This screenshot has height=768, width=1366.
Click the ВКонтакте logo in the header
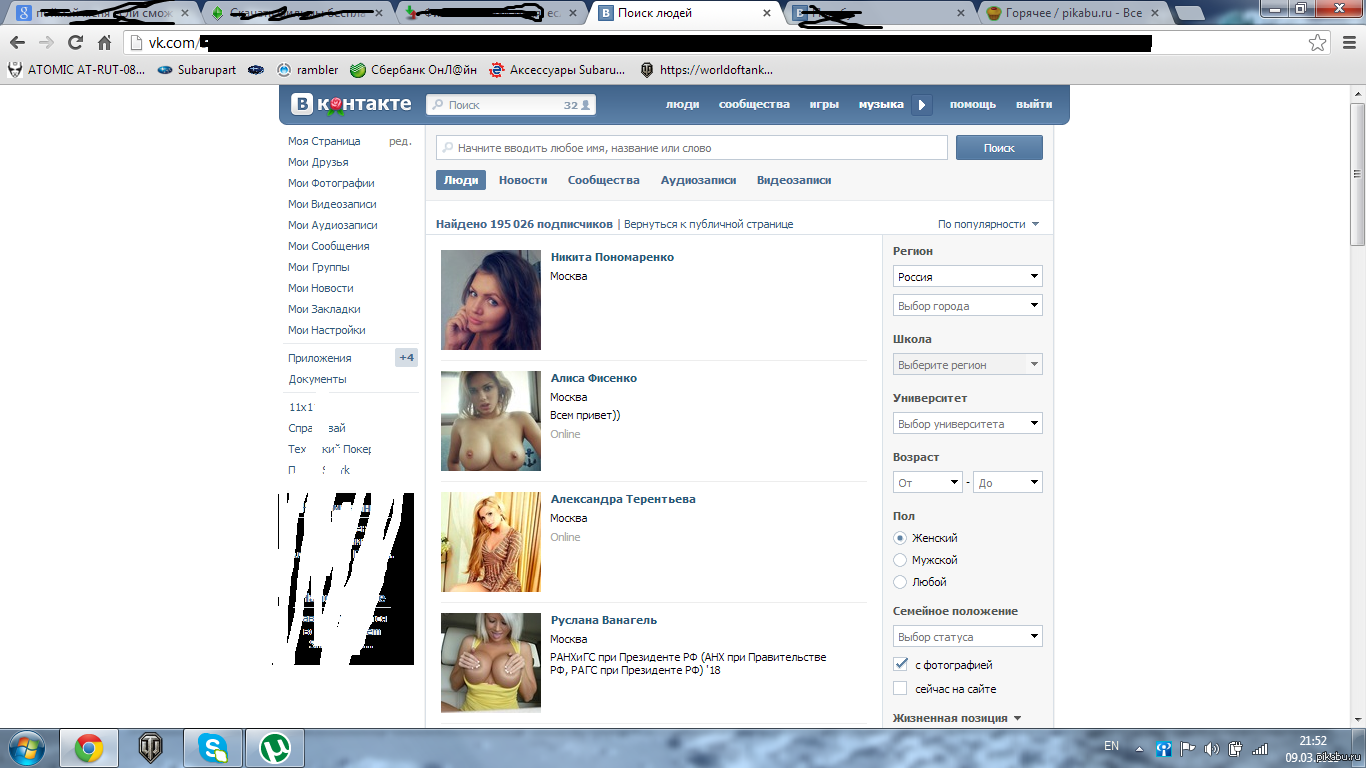(x=351, y=104)
